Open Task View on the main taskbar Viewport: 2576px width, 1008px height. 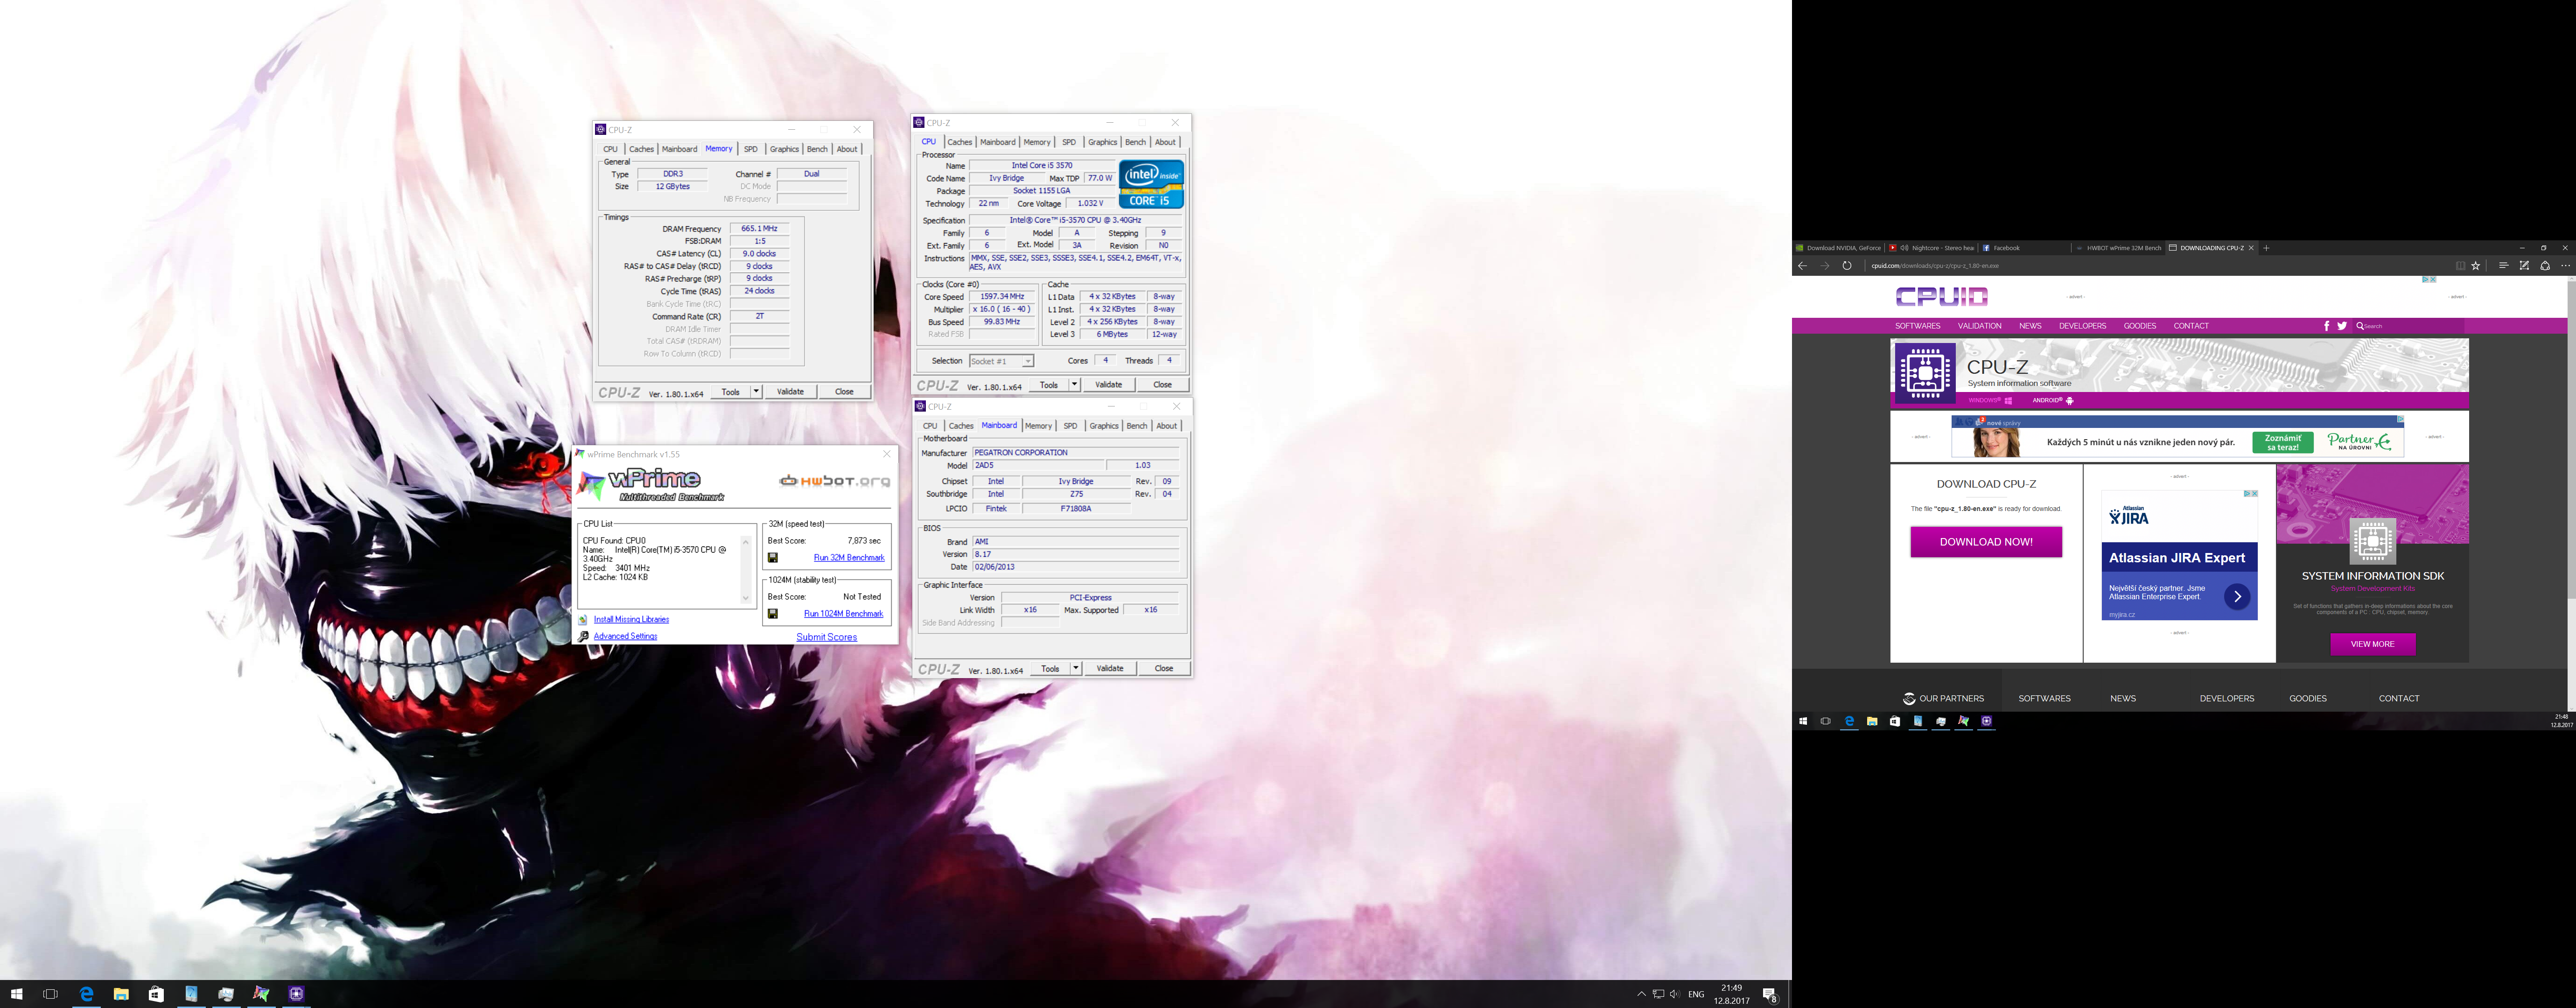click(51, 994)
